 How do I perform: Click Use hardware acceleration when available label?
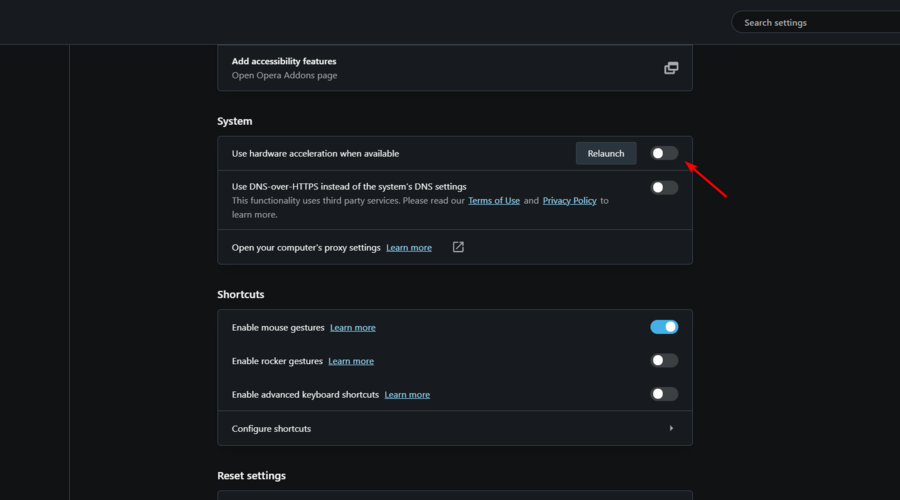315,153
